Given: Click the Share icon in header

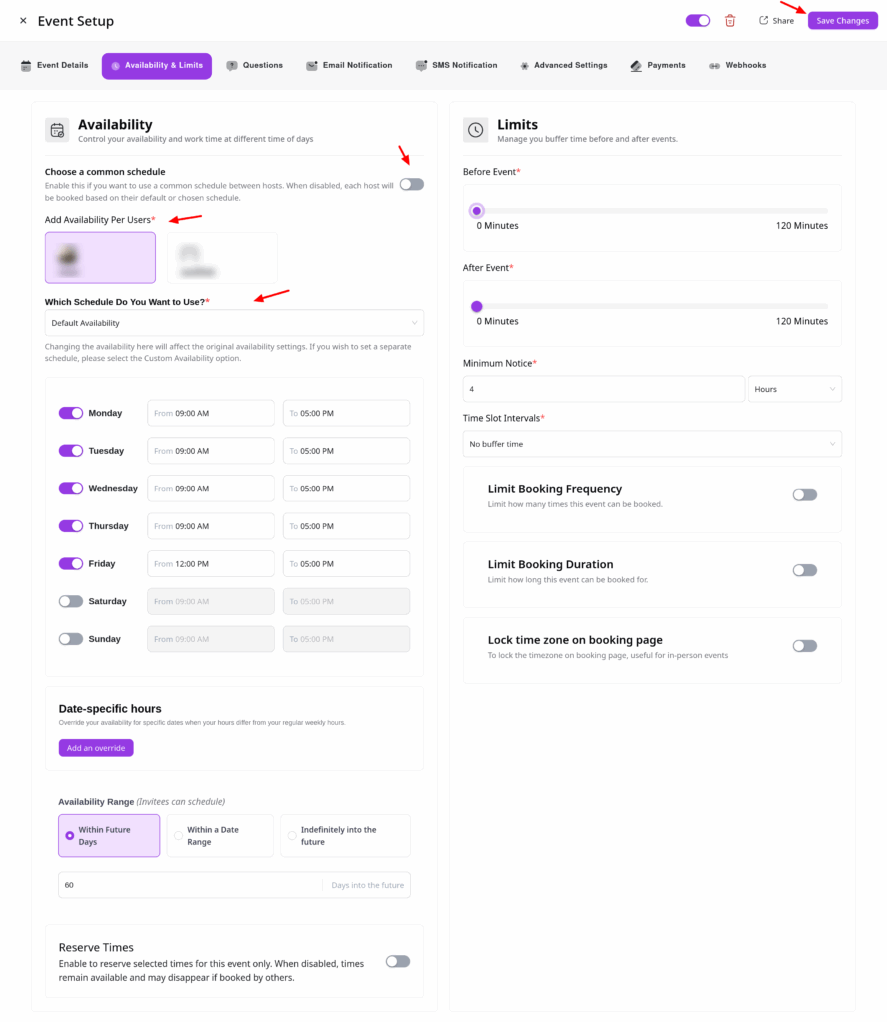Looking at the screenshot, I should [x=764, y=21].
